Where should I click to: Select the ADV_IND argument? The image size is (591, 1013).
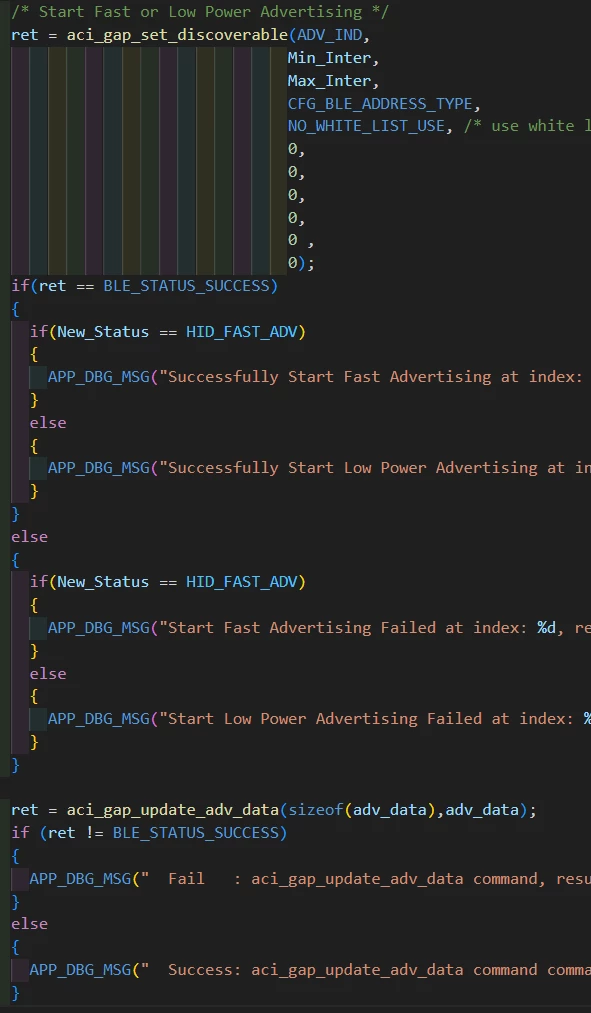coord(330,34)
